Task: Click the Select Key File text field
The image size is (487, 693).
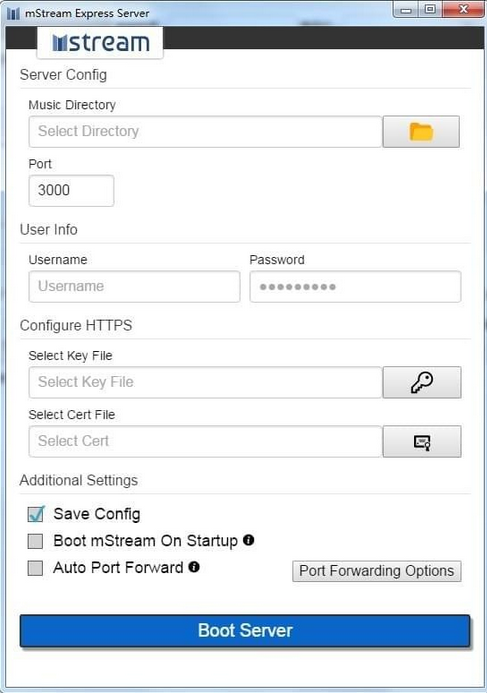Action: coord(205,382)
